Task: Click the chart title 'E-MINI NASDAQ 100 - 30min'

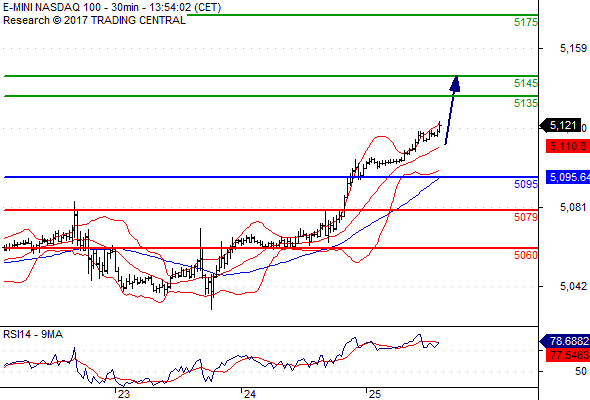Action: point(71,7)
